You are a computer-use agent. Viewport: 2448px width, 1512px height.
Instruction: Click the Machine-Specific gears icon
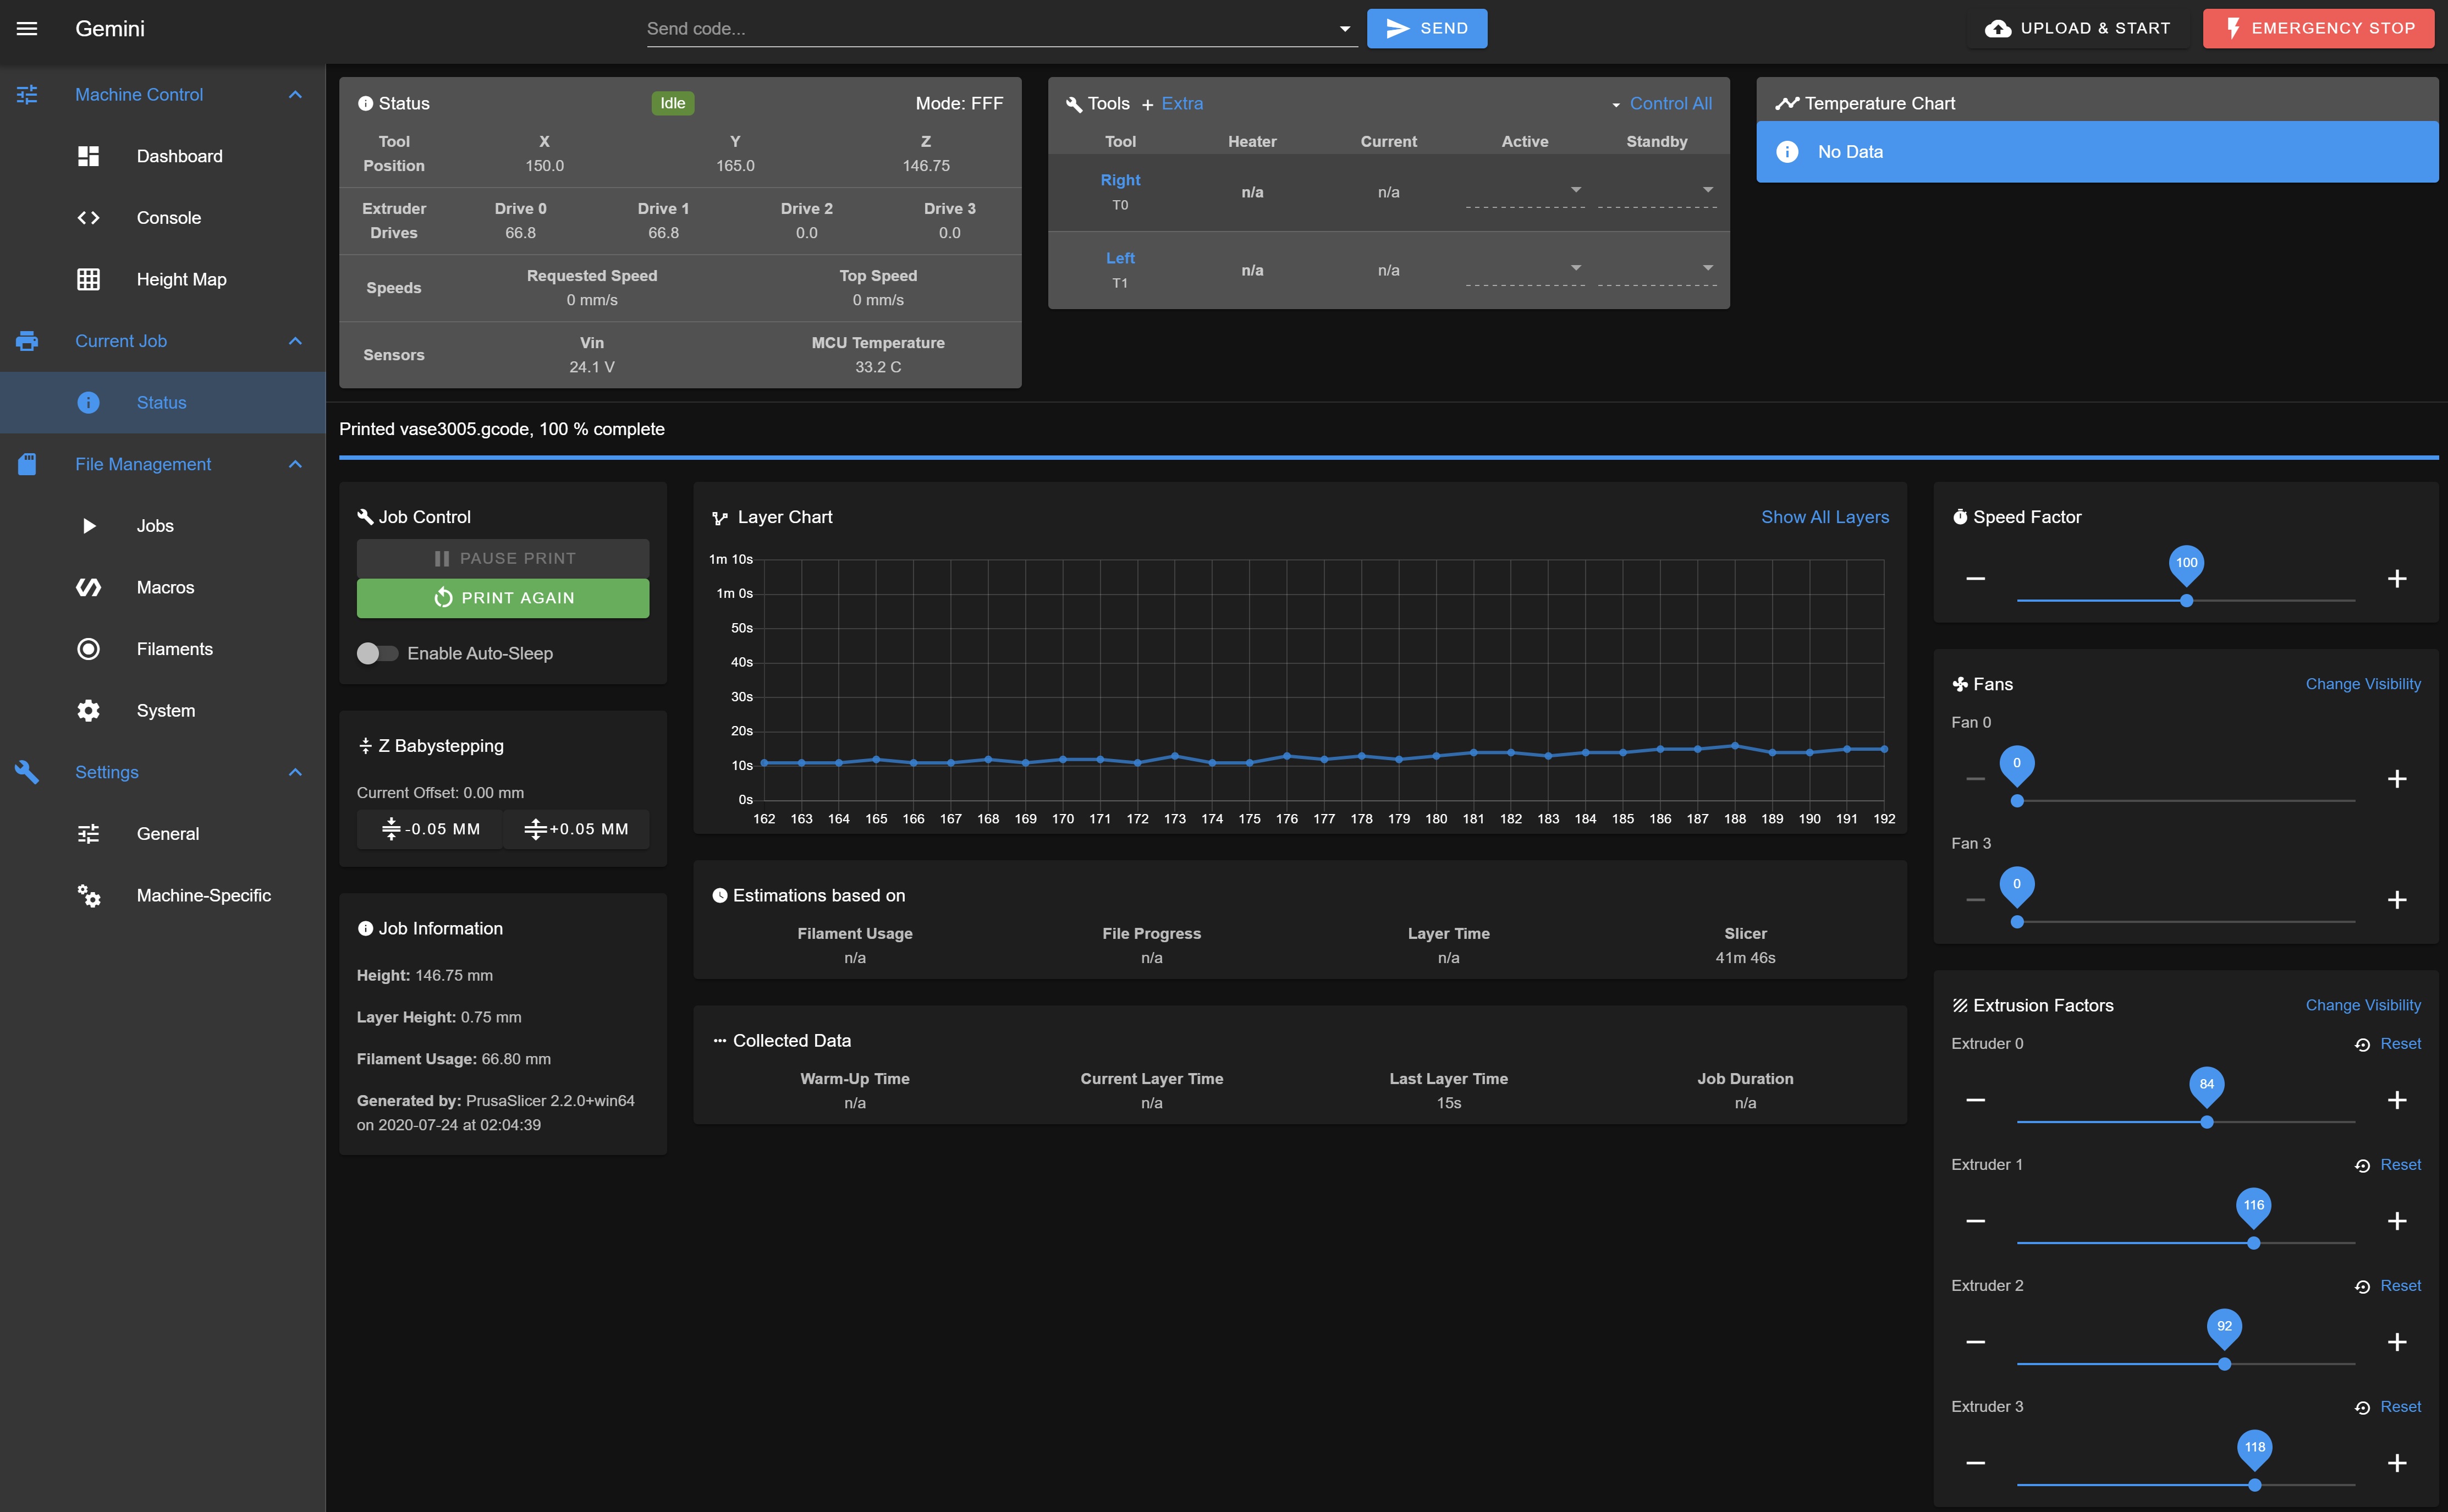pyautogui.click(x=88, y=895)
